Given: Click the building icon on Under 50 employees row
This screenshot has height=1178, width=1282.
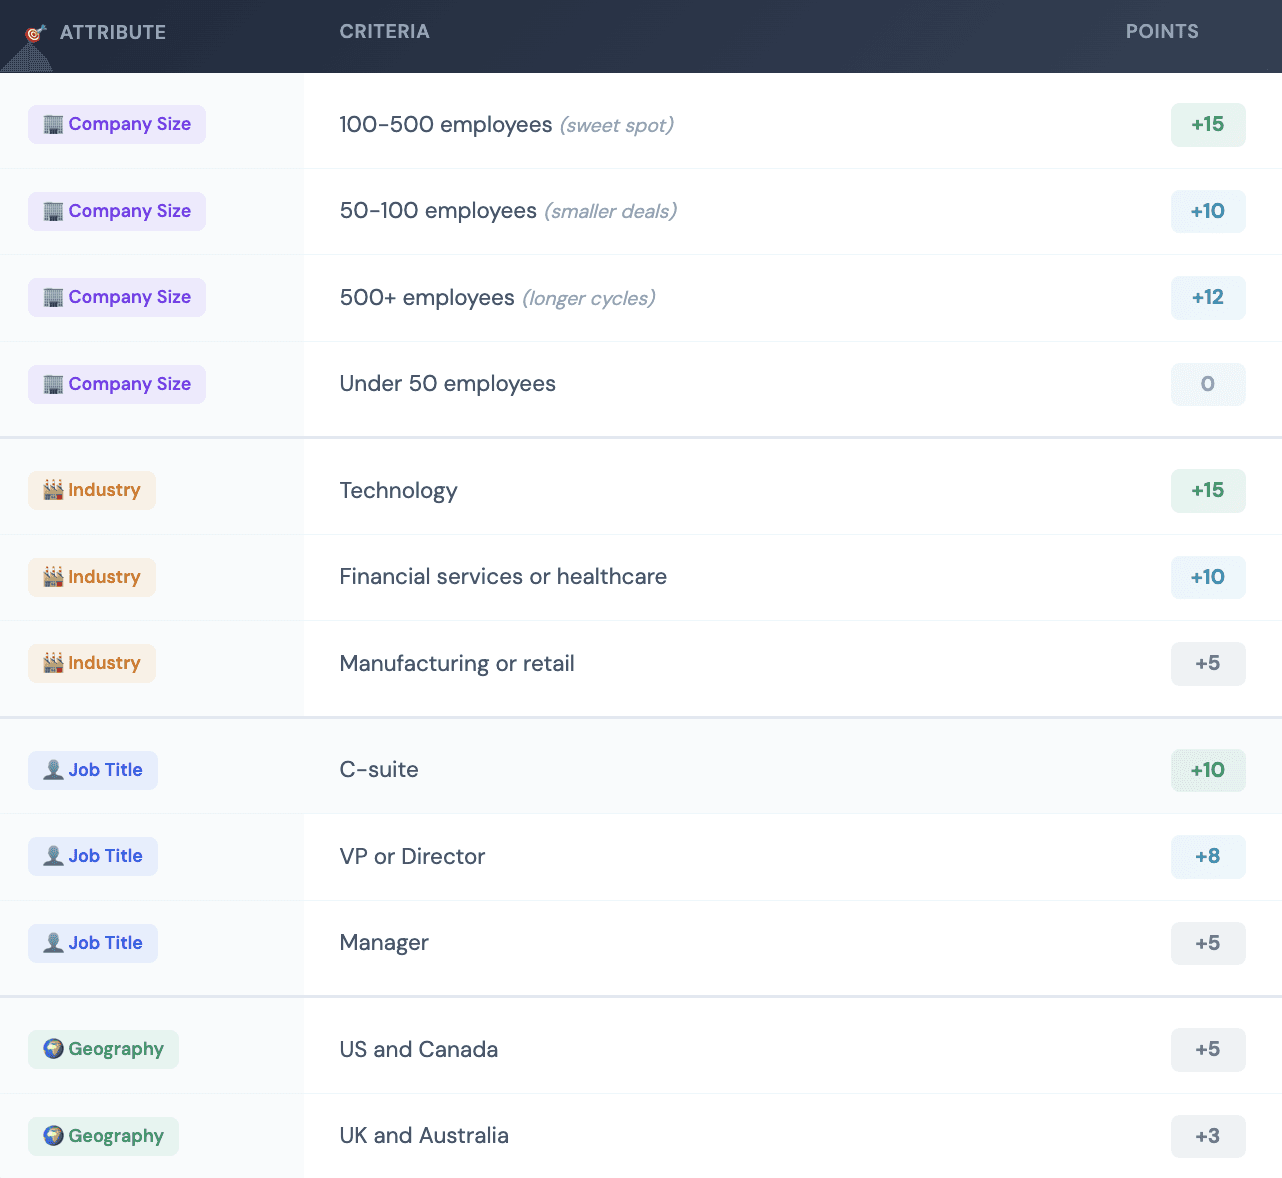Looking at the screenshot, I should [55, 384].
